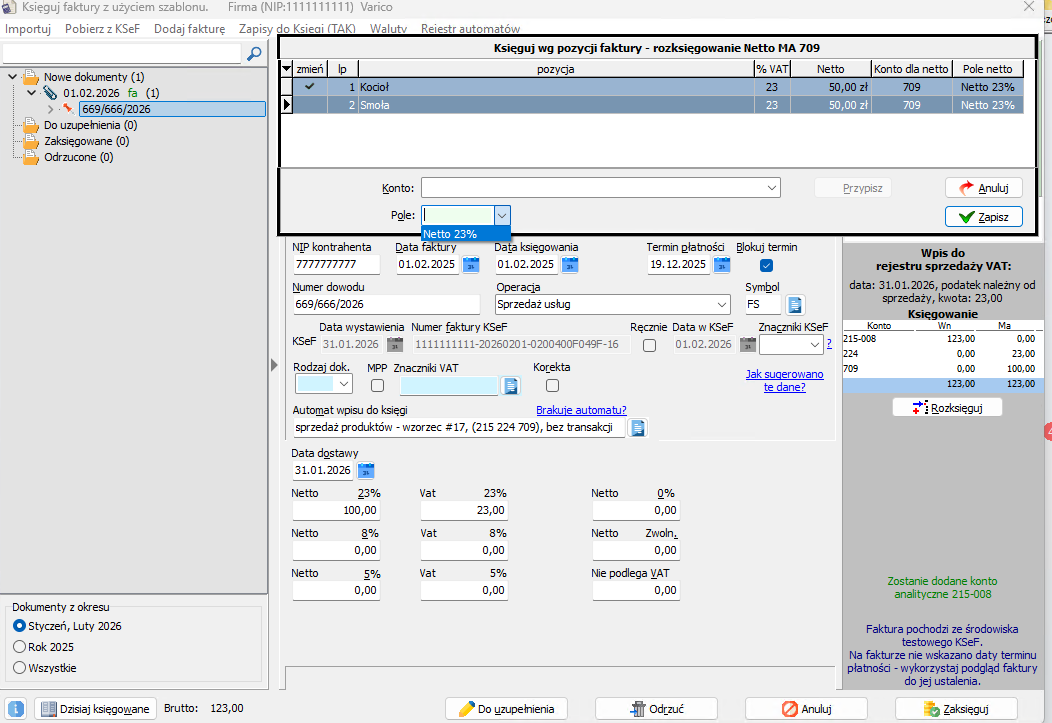
Task: Open the Symbol FS lookup list icon
Action: click(795, 305)
